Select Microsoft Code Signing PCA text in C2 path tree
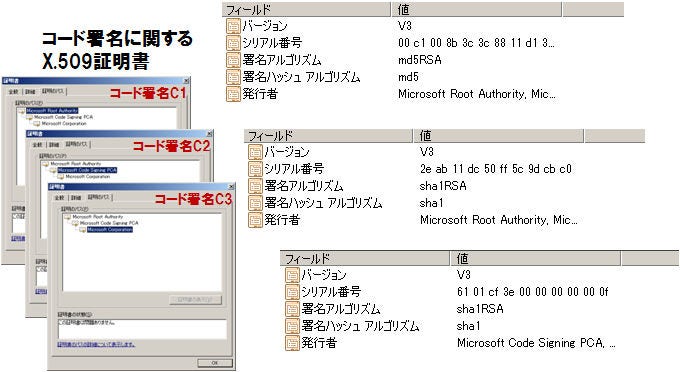 coord(87,170)
